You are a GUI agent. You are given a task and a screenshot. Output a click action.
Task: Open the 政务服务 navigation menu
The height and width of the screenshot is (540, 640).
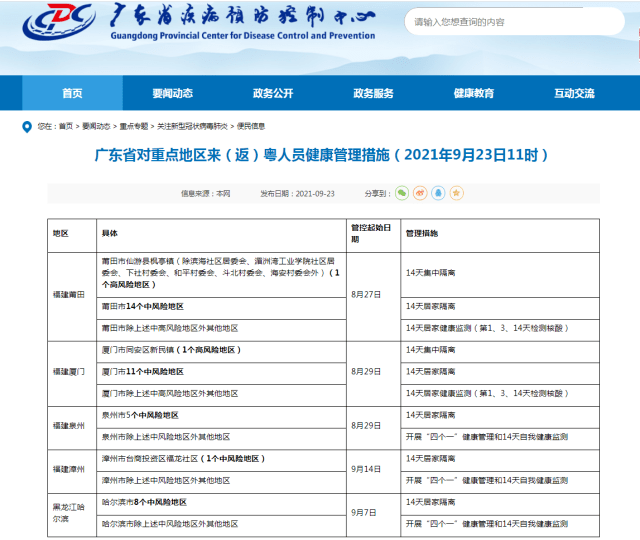[x=373, y=93]
